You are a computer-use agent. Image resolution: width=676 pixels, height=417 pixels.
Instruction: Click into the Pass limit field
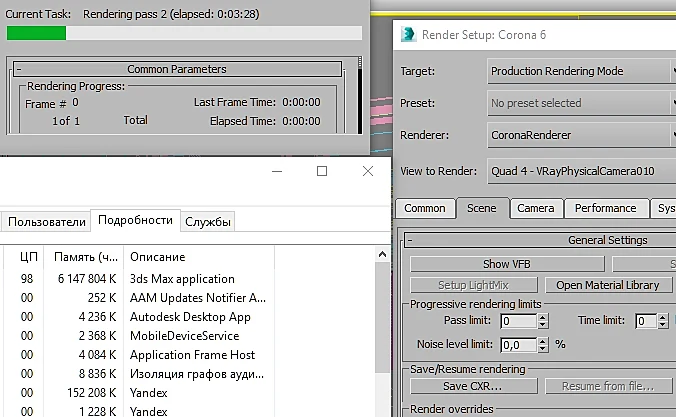point(519,321)
